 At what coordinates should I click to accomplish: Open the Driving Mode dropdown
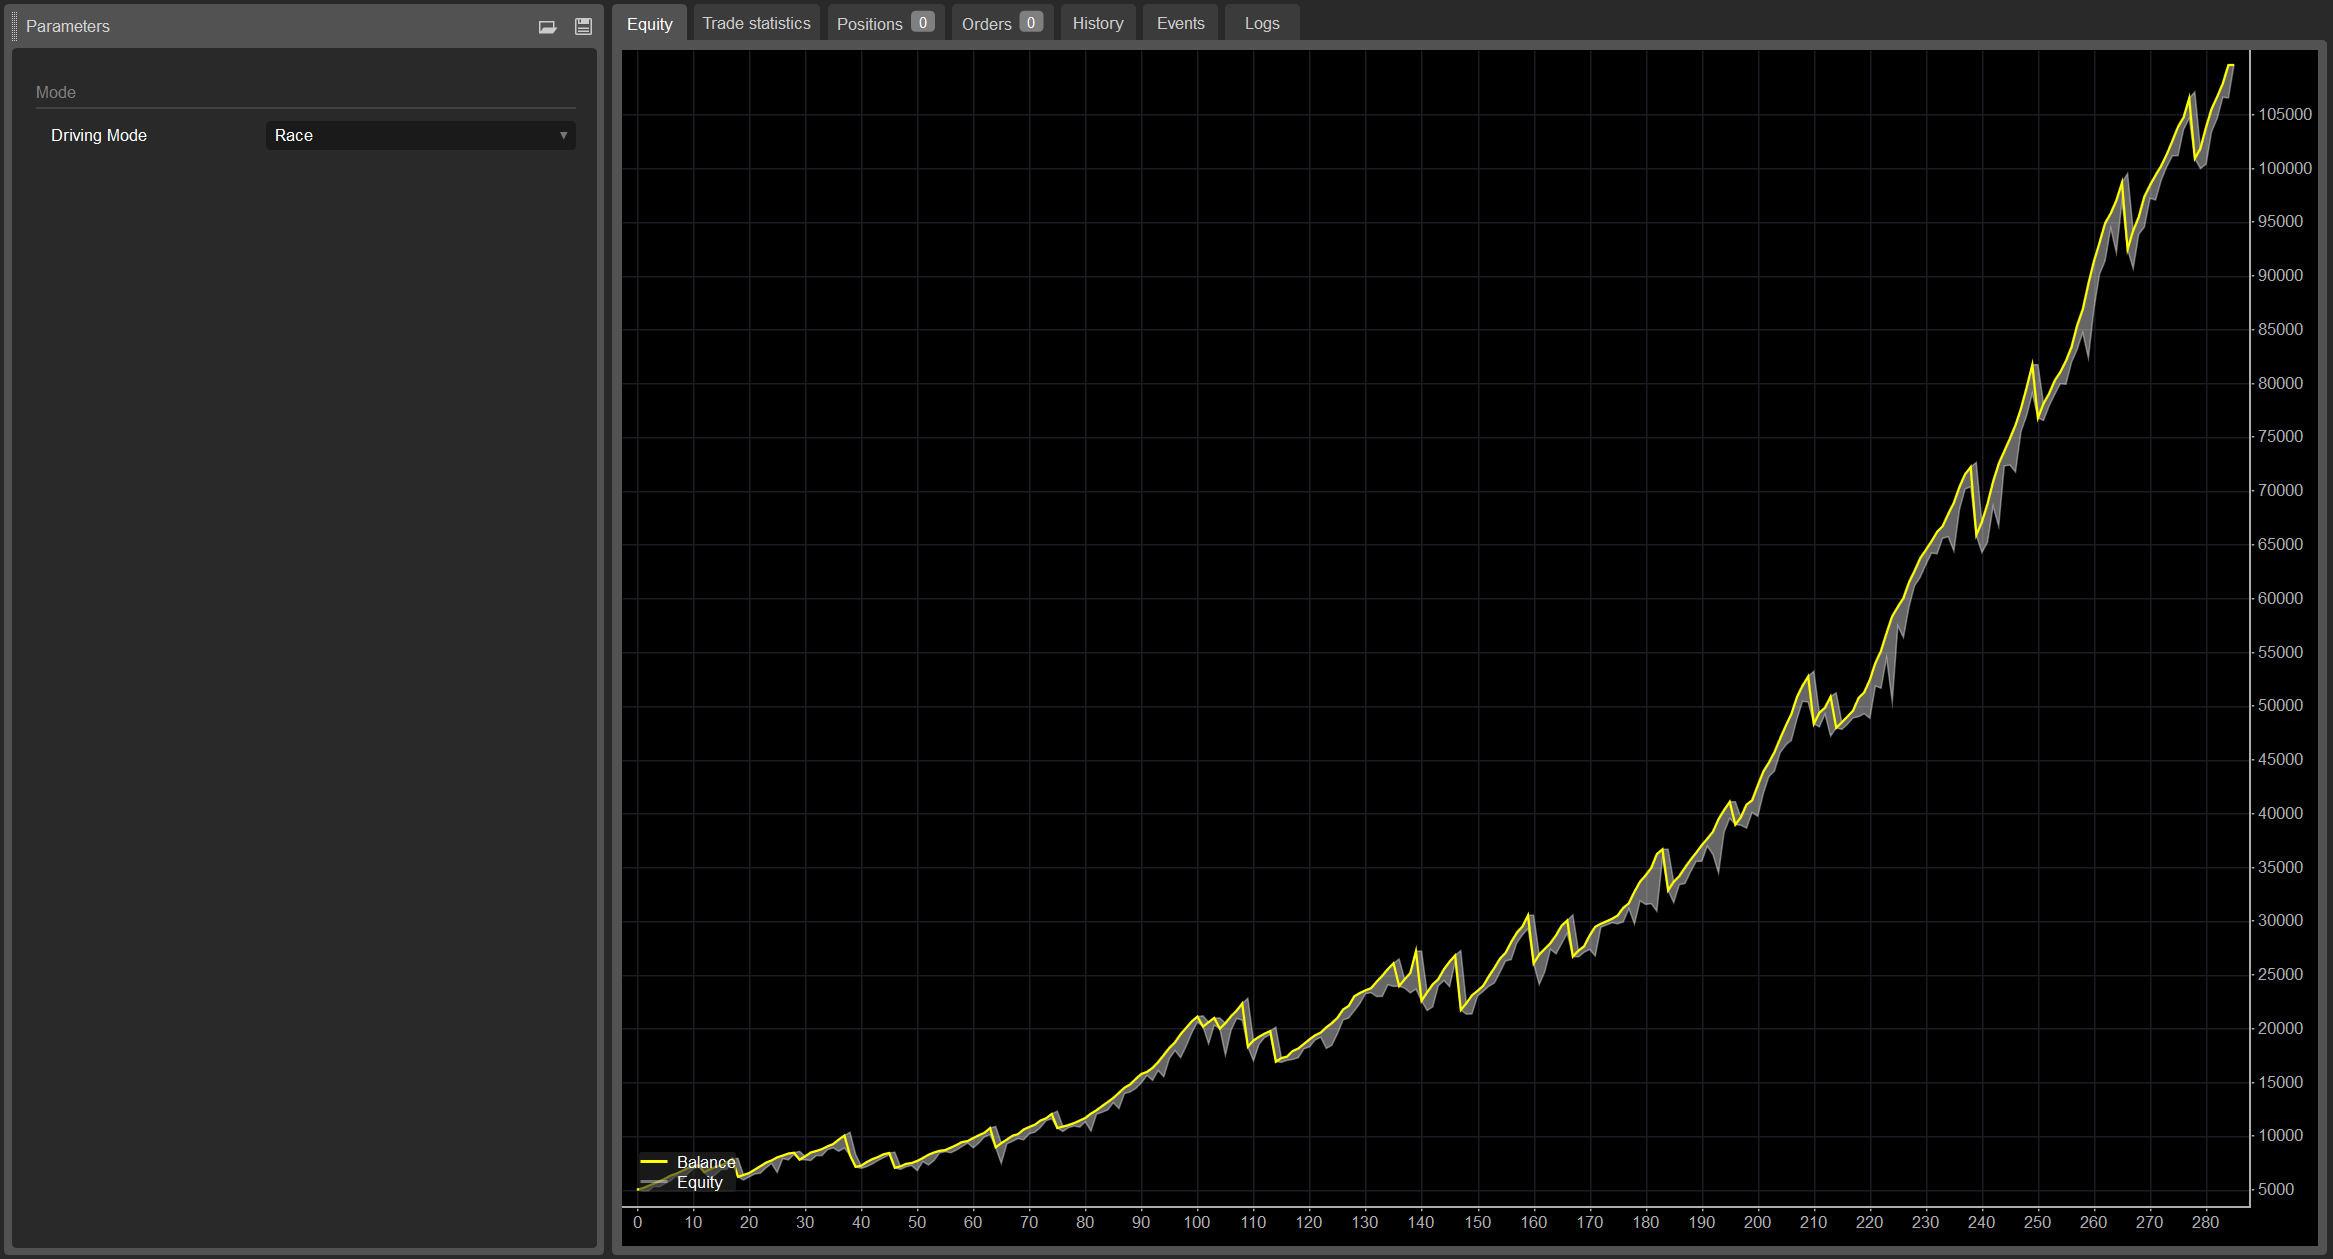[420, 135]
